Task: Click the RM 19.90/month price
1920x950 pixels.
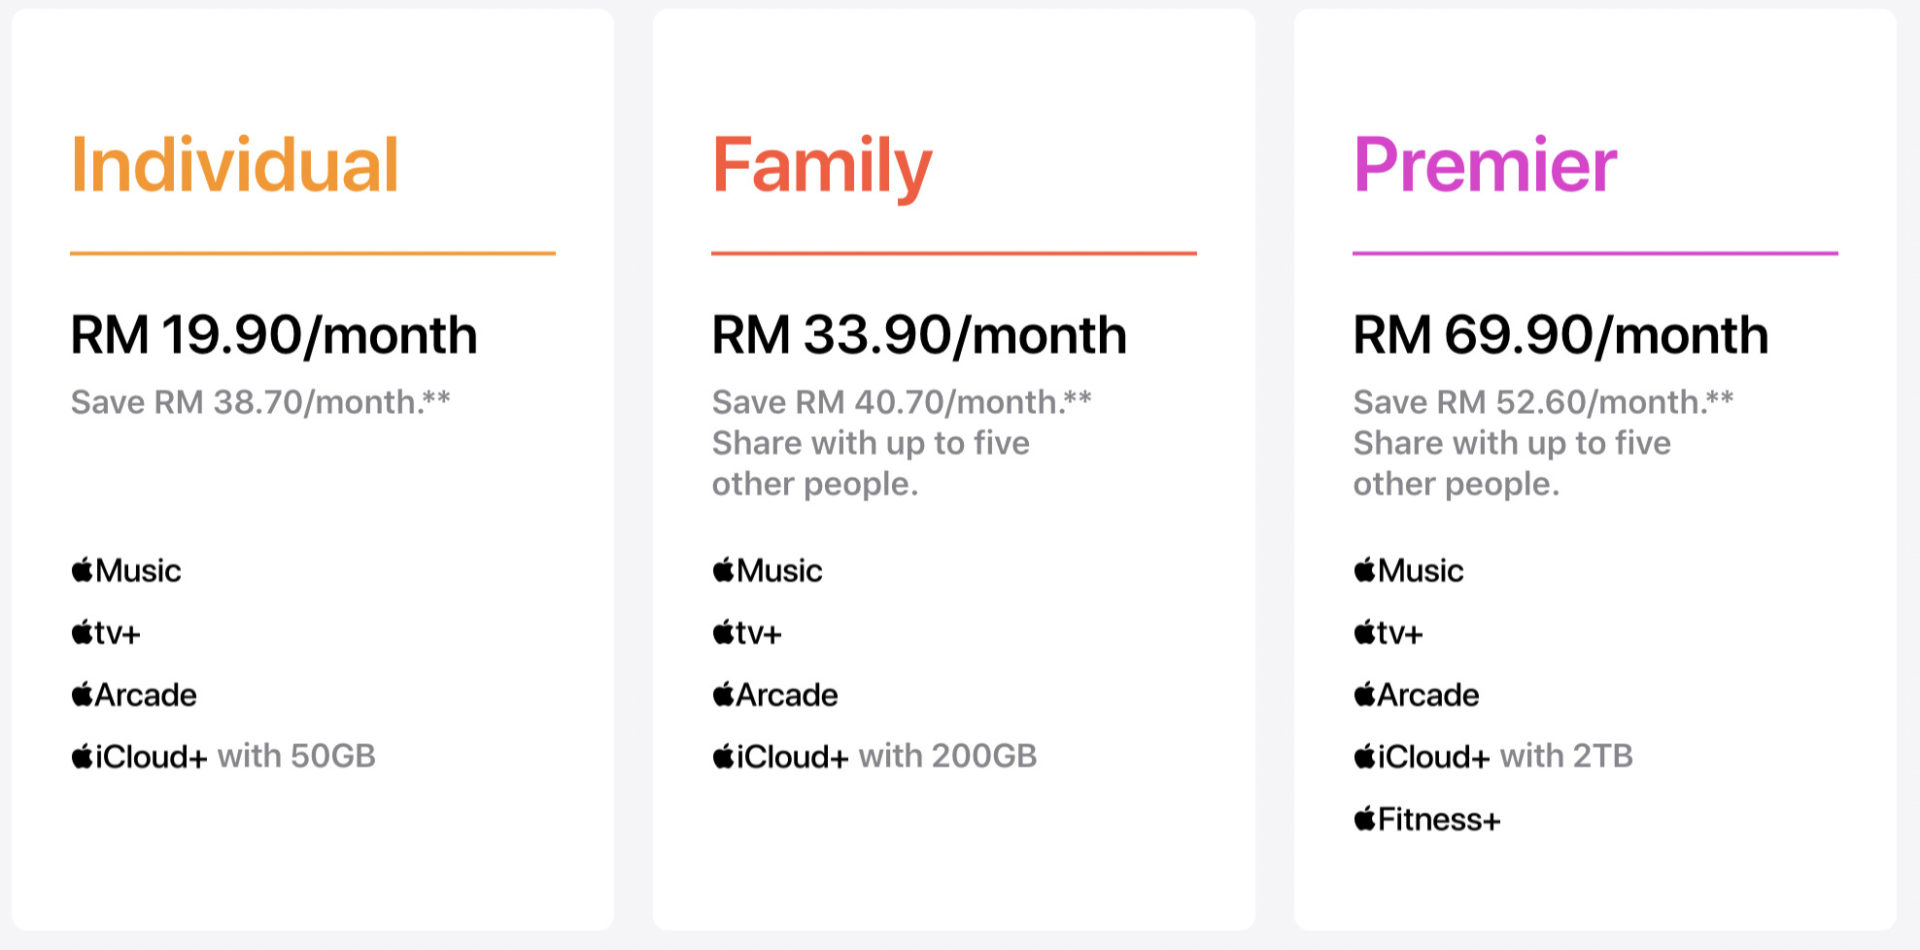Action: (274, 335)
